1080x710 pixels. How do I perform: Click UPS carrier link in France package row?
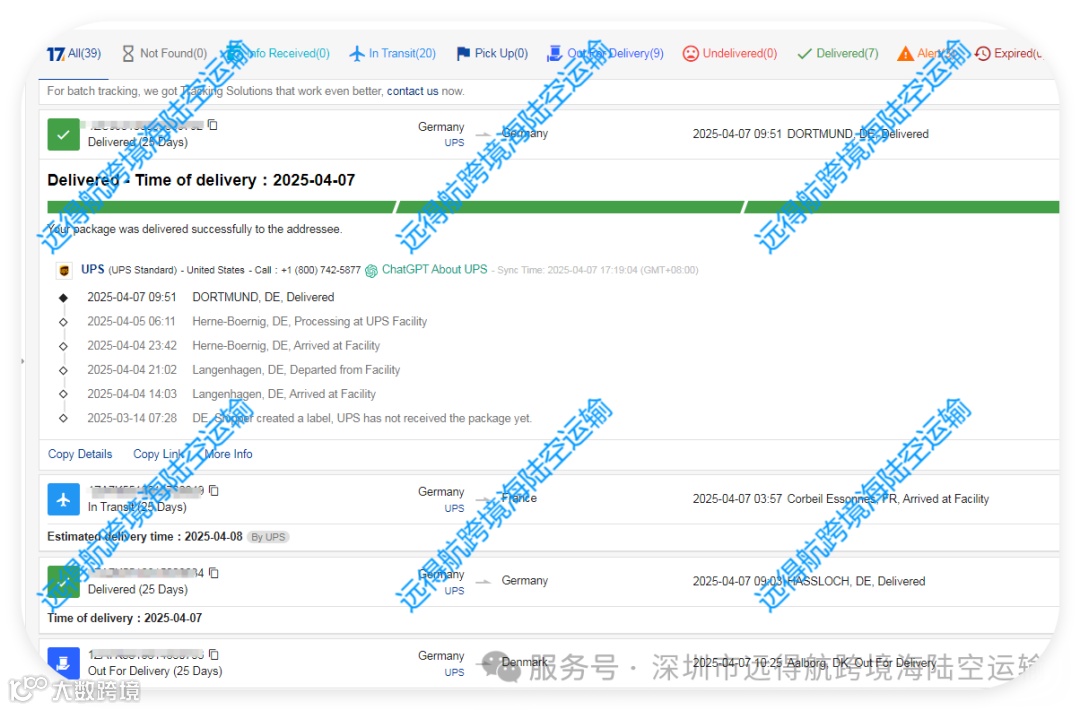455,508
